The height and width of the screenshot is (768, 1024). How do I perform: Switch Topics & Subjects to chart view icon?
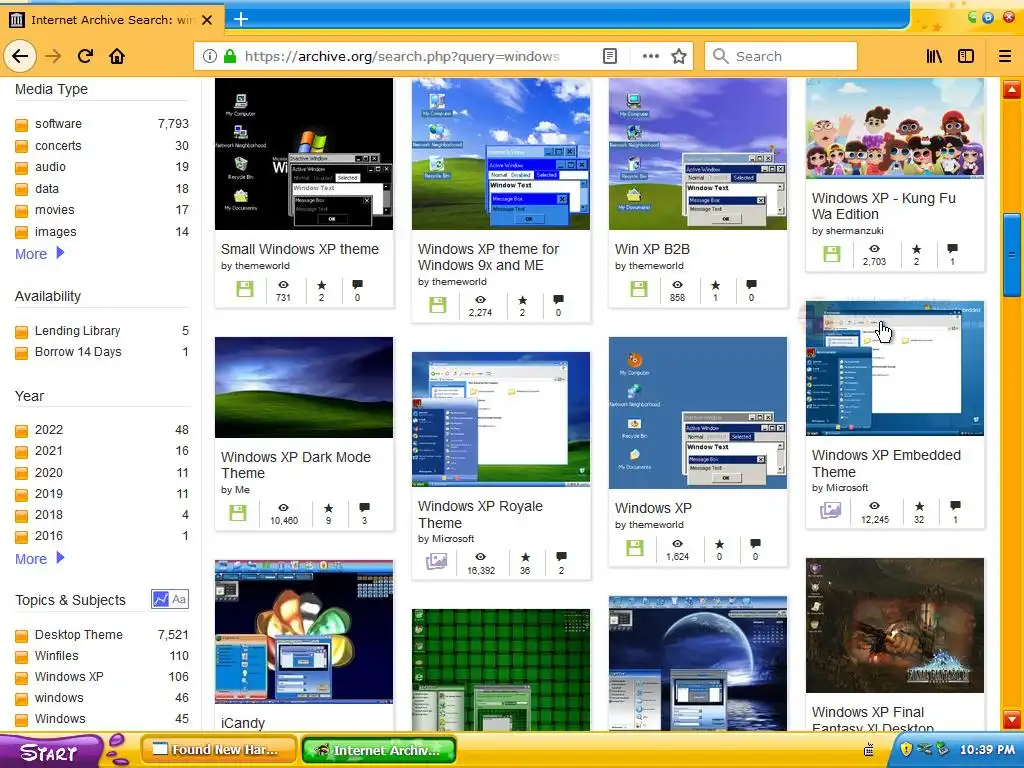click(161, 599)
